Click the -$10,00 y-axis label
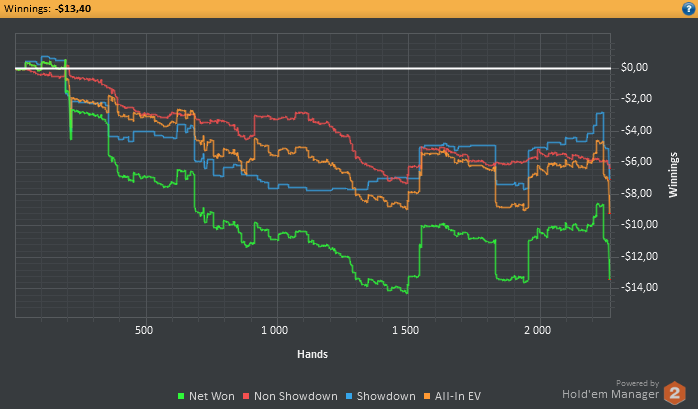The height and width of the screenshot is (409, 698). pyautogui.click(x=639, y=224)
